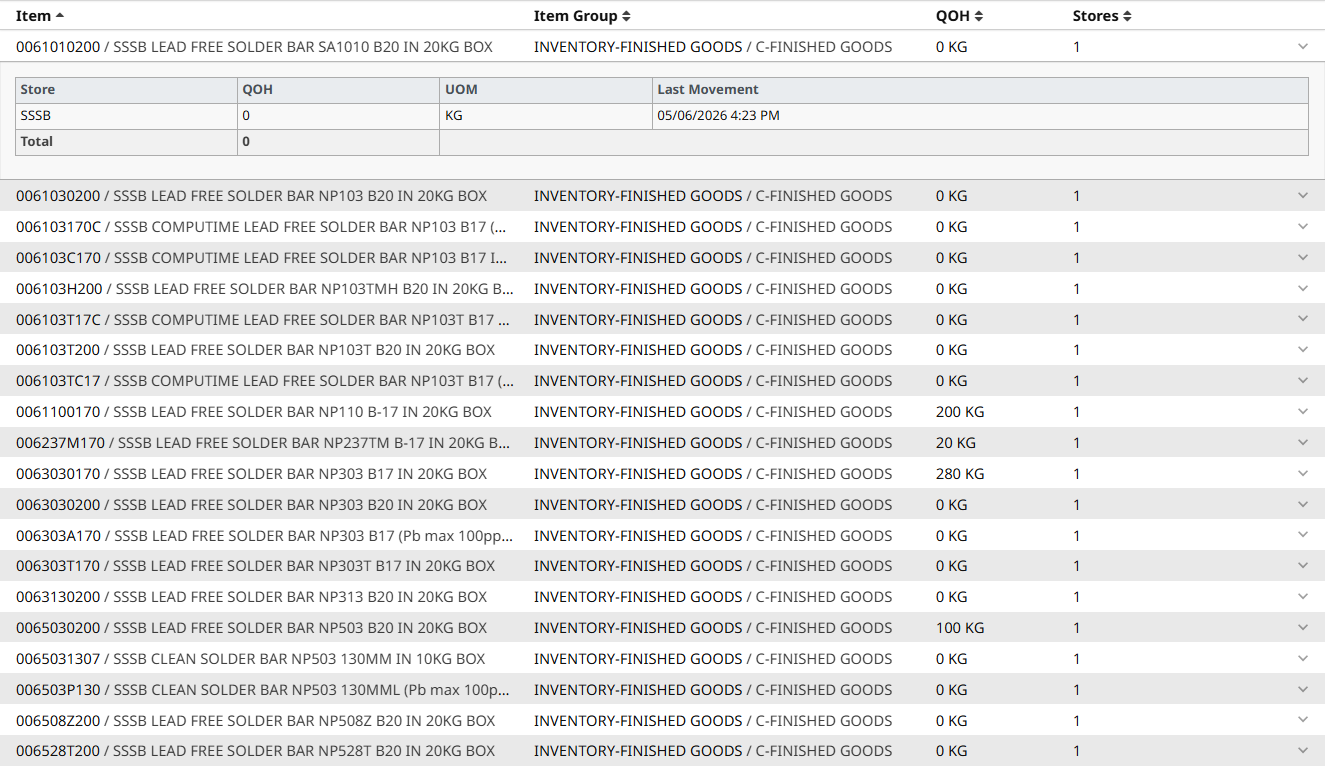Viewport: 1325px width, 766px height.
Task: Expand row 006508Z200 chevron
Action: click(1302, 721)
